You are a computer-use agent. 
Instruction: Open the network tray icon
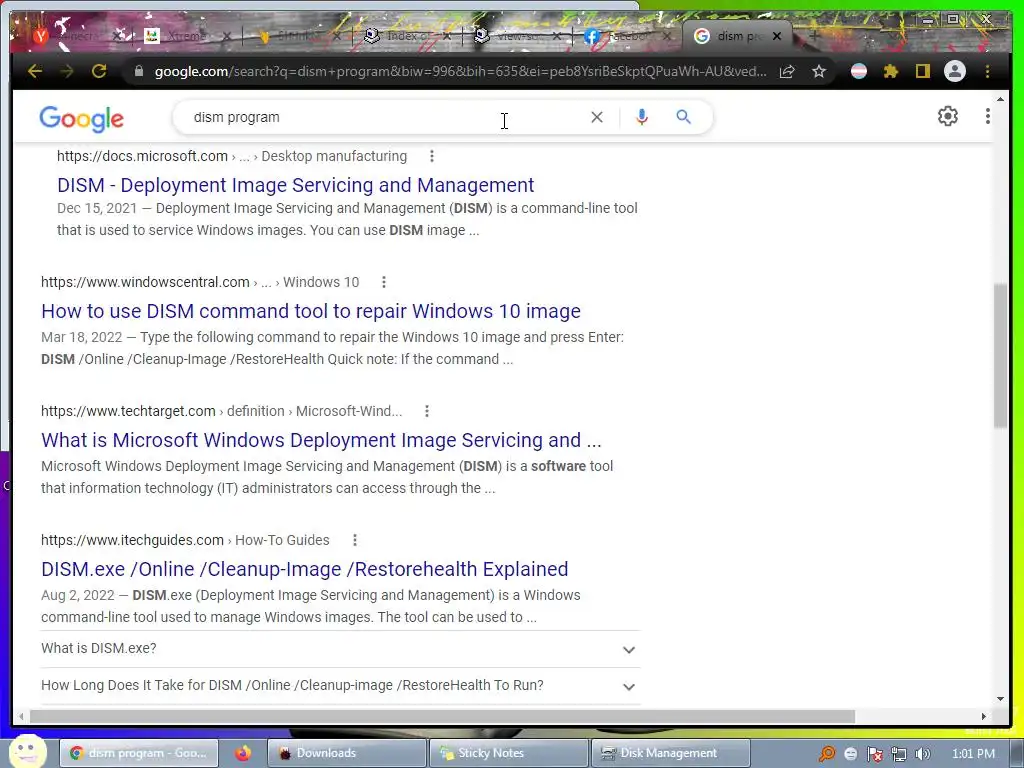(899, 754)
